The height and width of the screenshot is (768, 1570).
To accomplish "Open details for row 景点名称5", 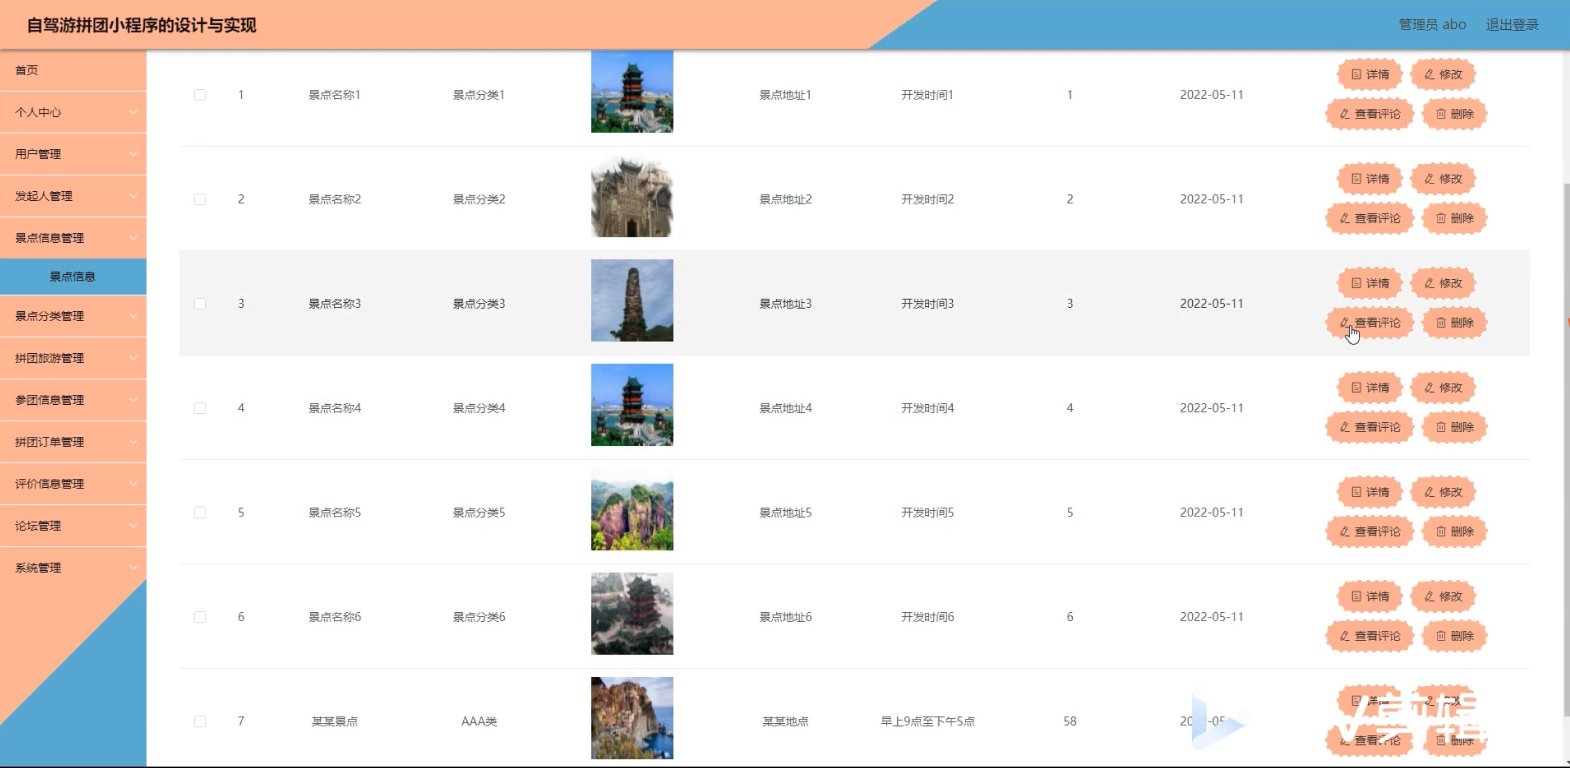I will click(x=1370, y=492).
